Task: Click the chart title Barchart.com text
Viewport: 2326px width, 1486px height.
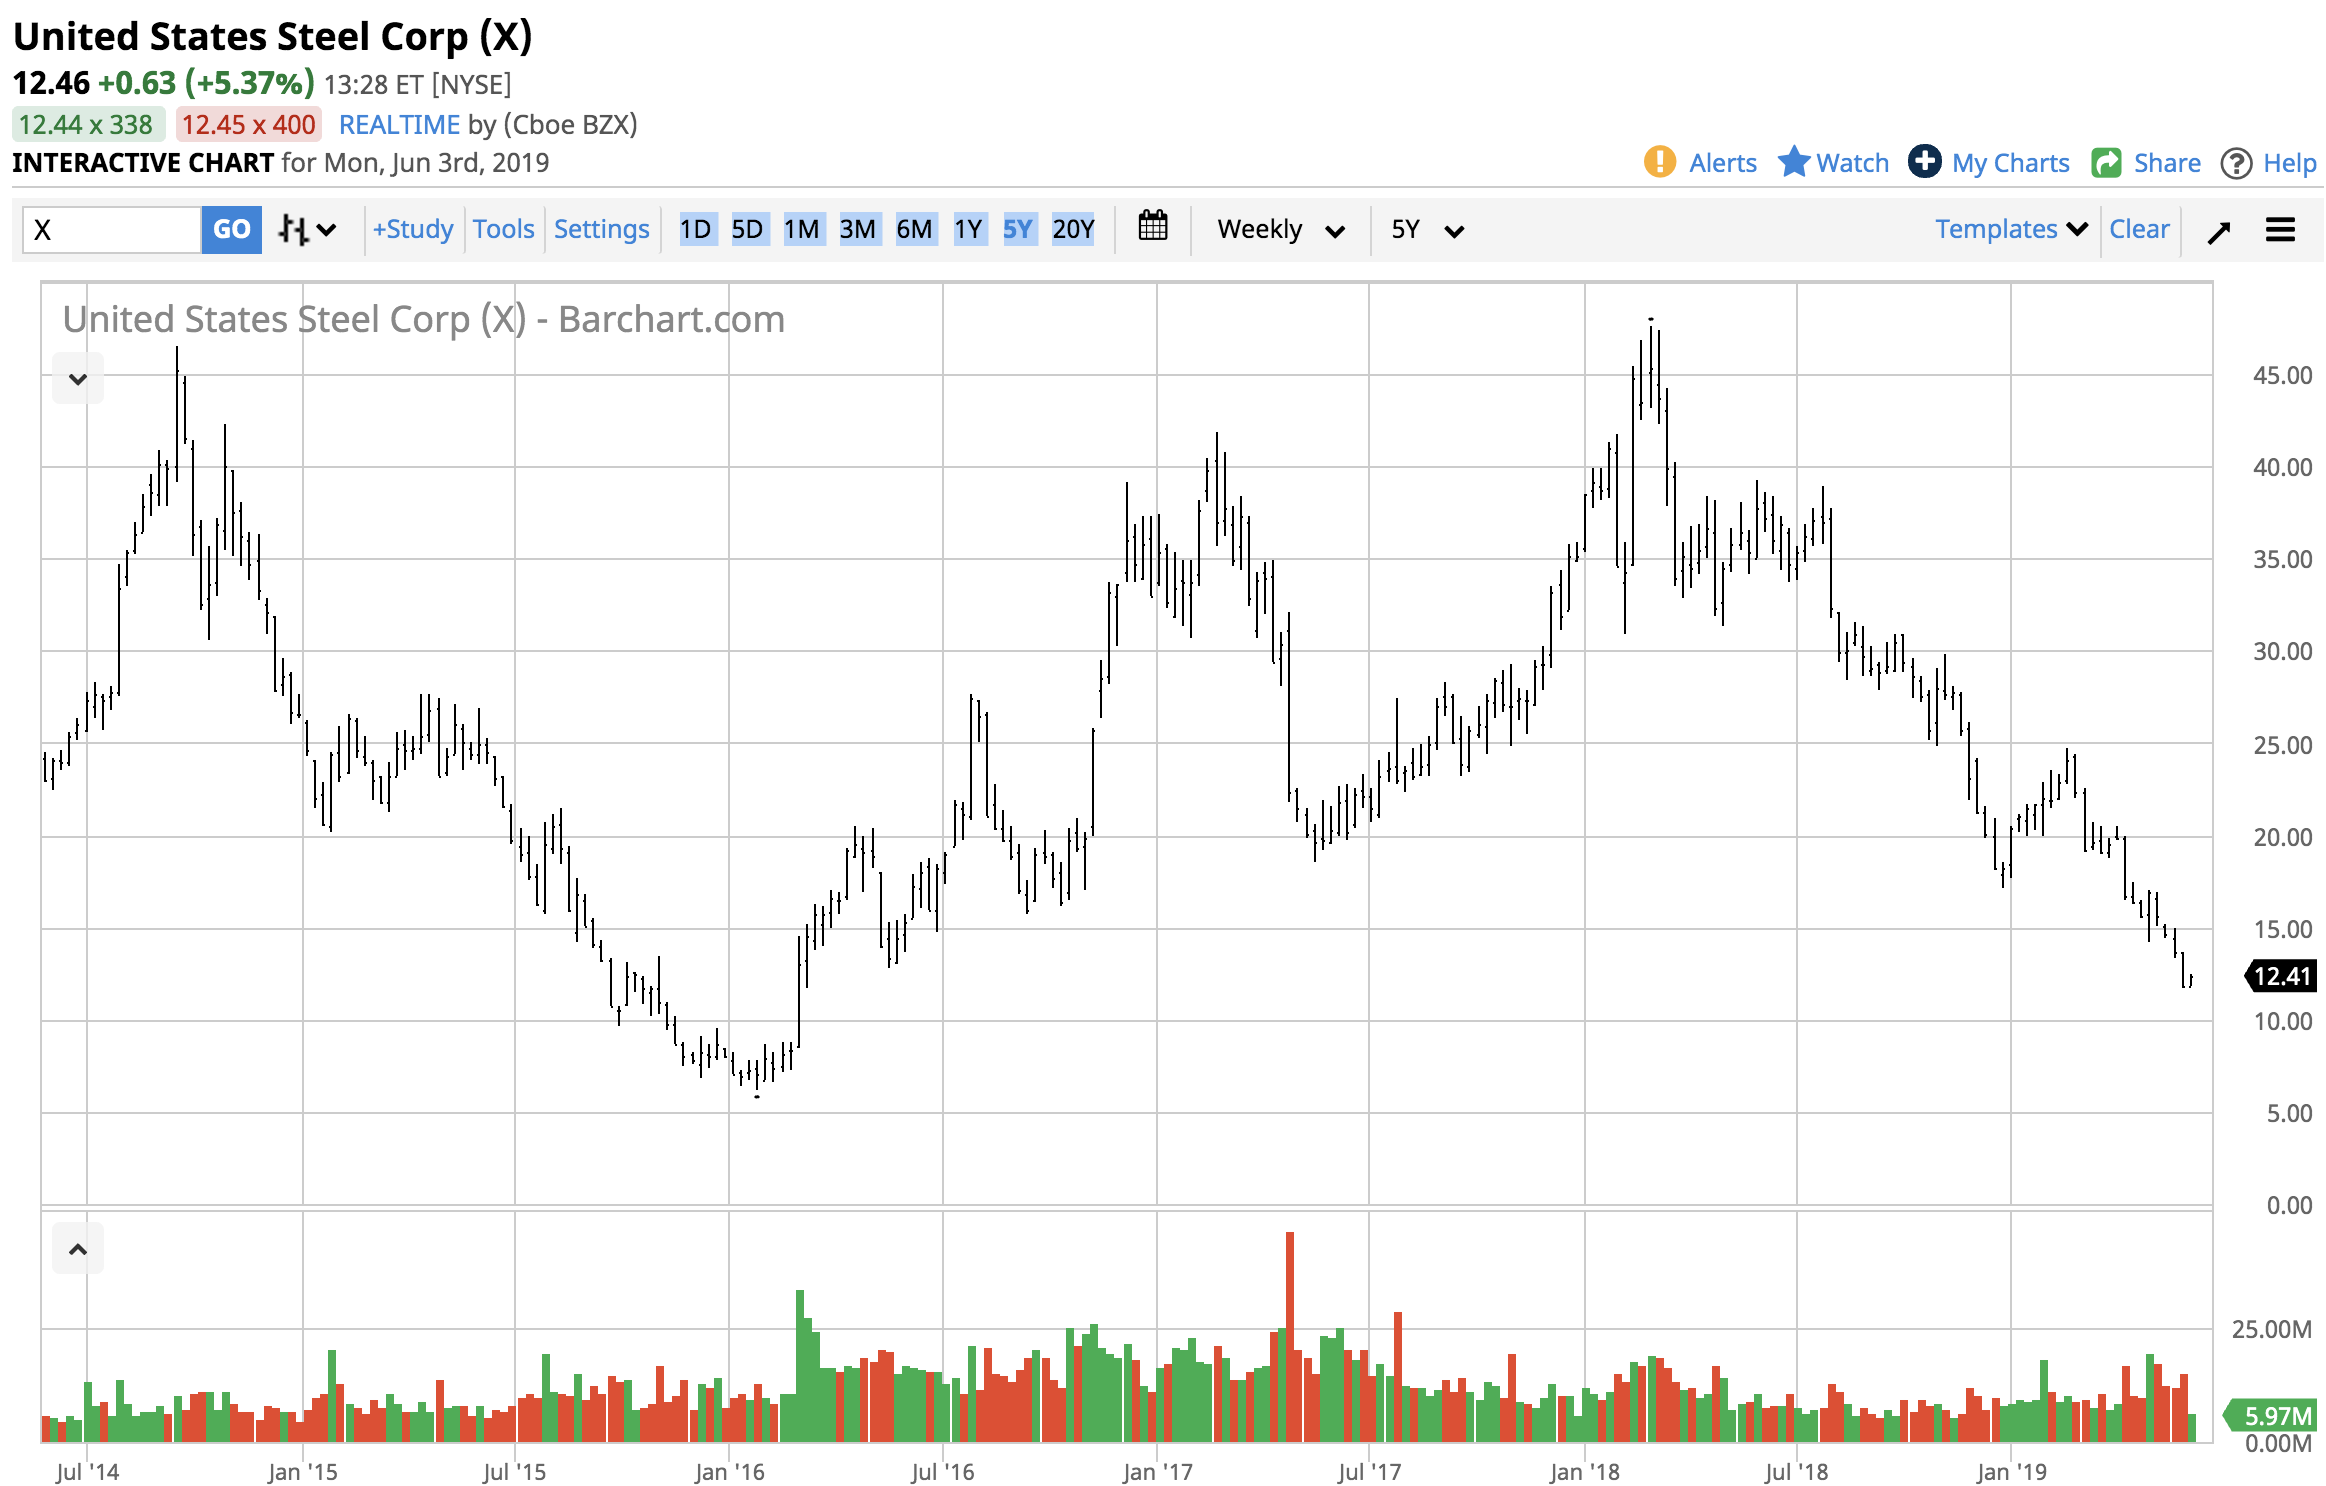Action: pyautogui.click(x=671, y=319)
